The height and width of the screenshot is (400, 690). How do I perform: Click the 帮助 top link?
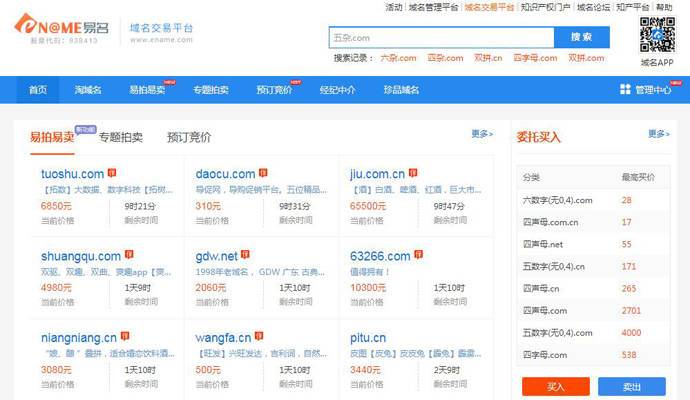coord(664,7)
